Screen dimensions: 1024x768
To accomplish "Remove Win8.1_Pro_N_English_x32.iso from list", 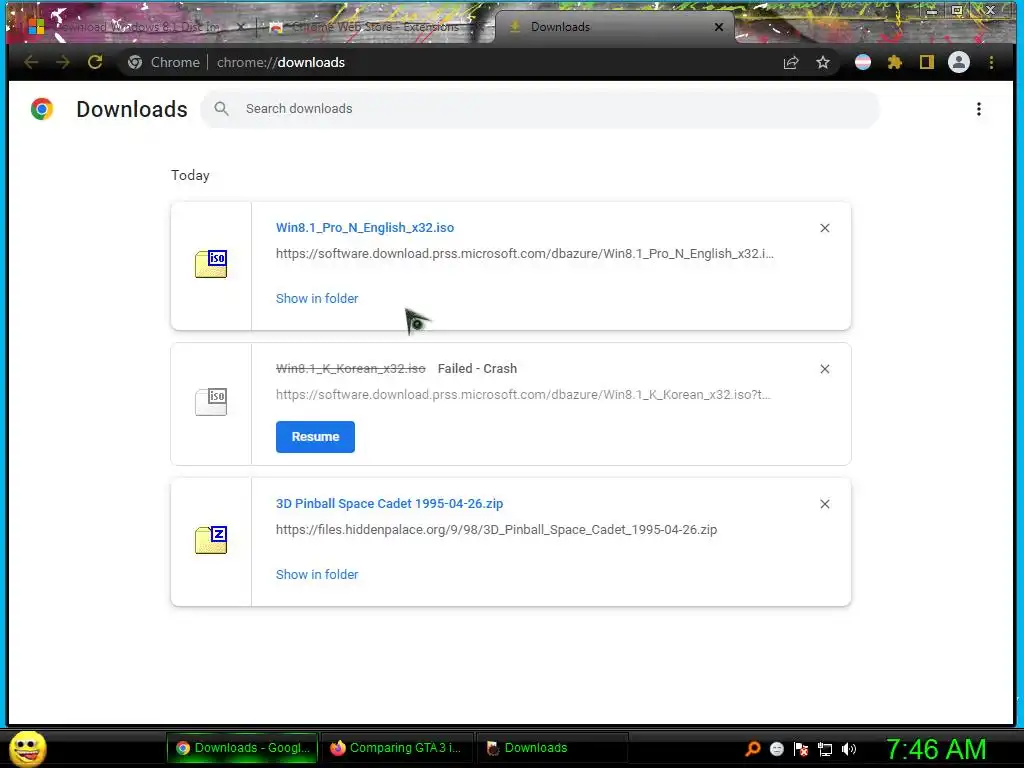I will (x=824, y=228).
